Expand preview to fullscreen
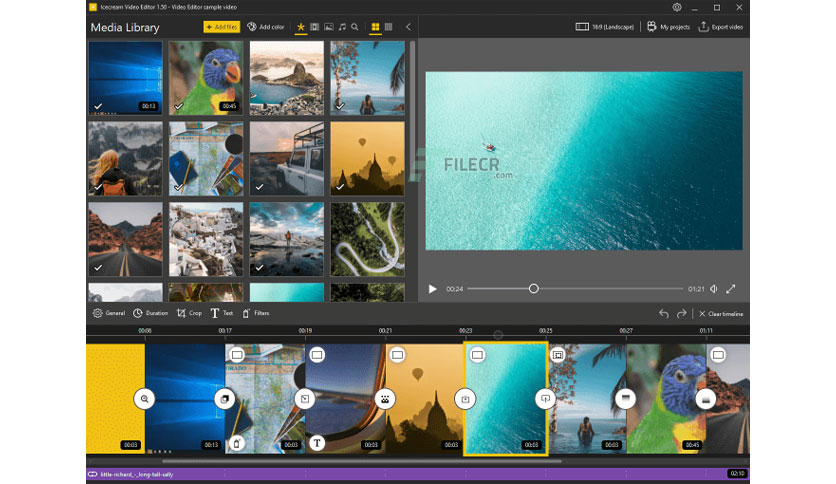Image resolution: width=836 pixels, height=484 pixels. (730, 289)
